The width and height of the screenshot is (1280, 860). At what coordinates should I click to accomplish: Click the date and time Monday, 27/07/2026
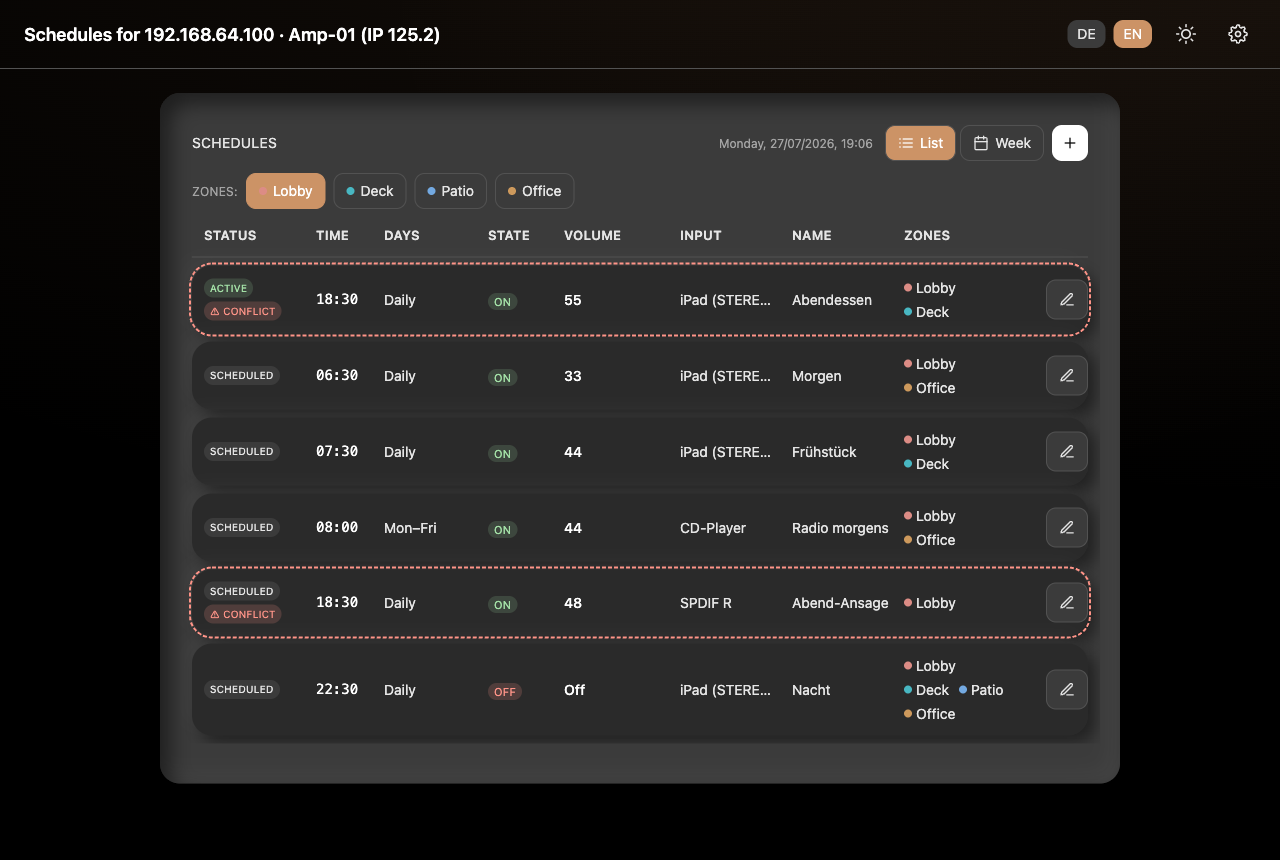[x=796, y=144]
